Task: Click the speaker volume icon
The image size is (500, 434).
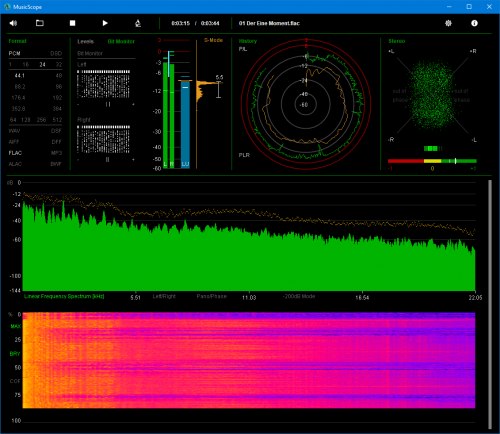Action: point(13,23)
